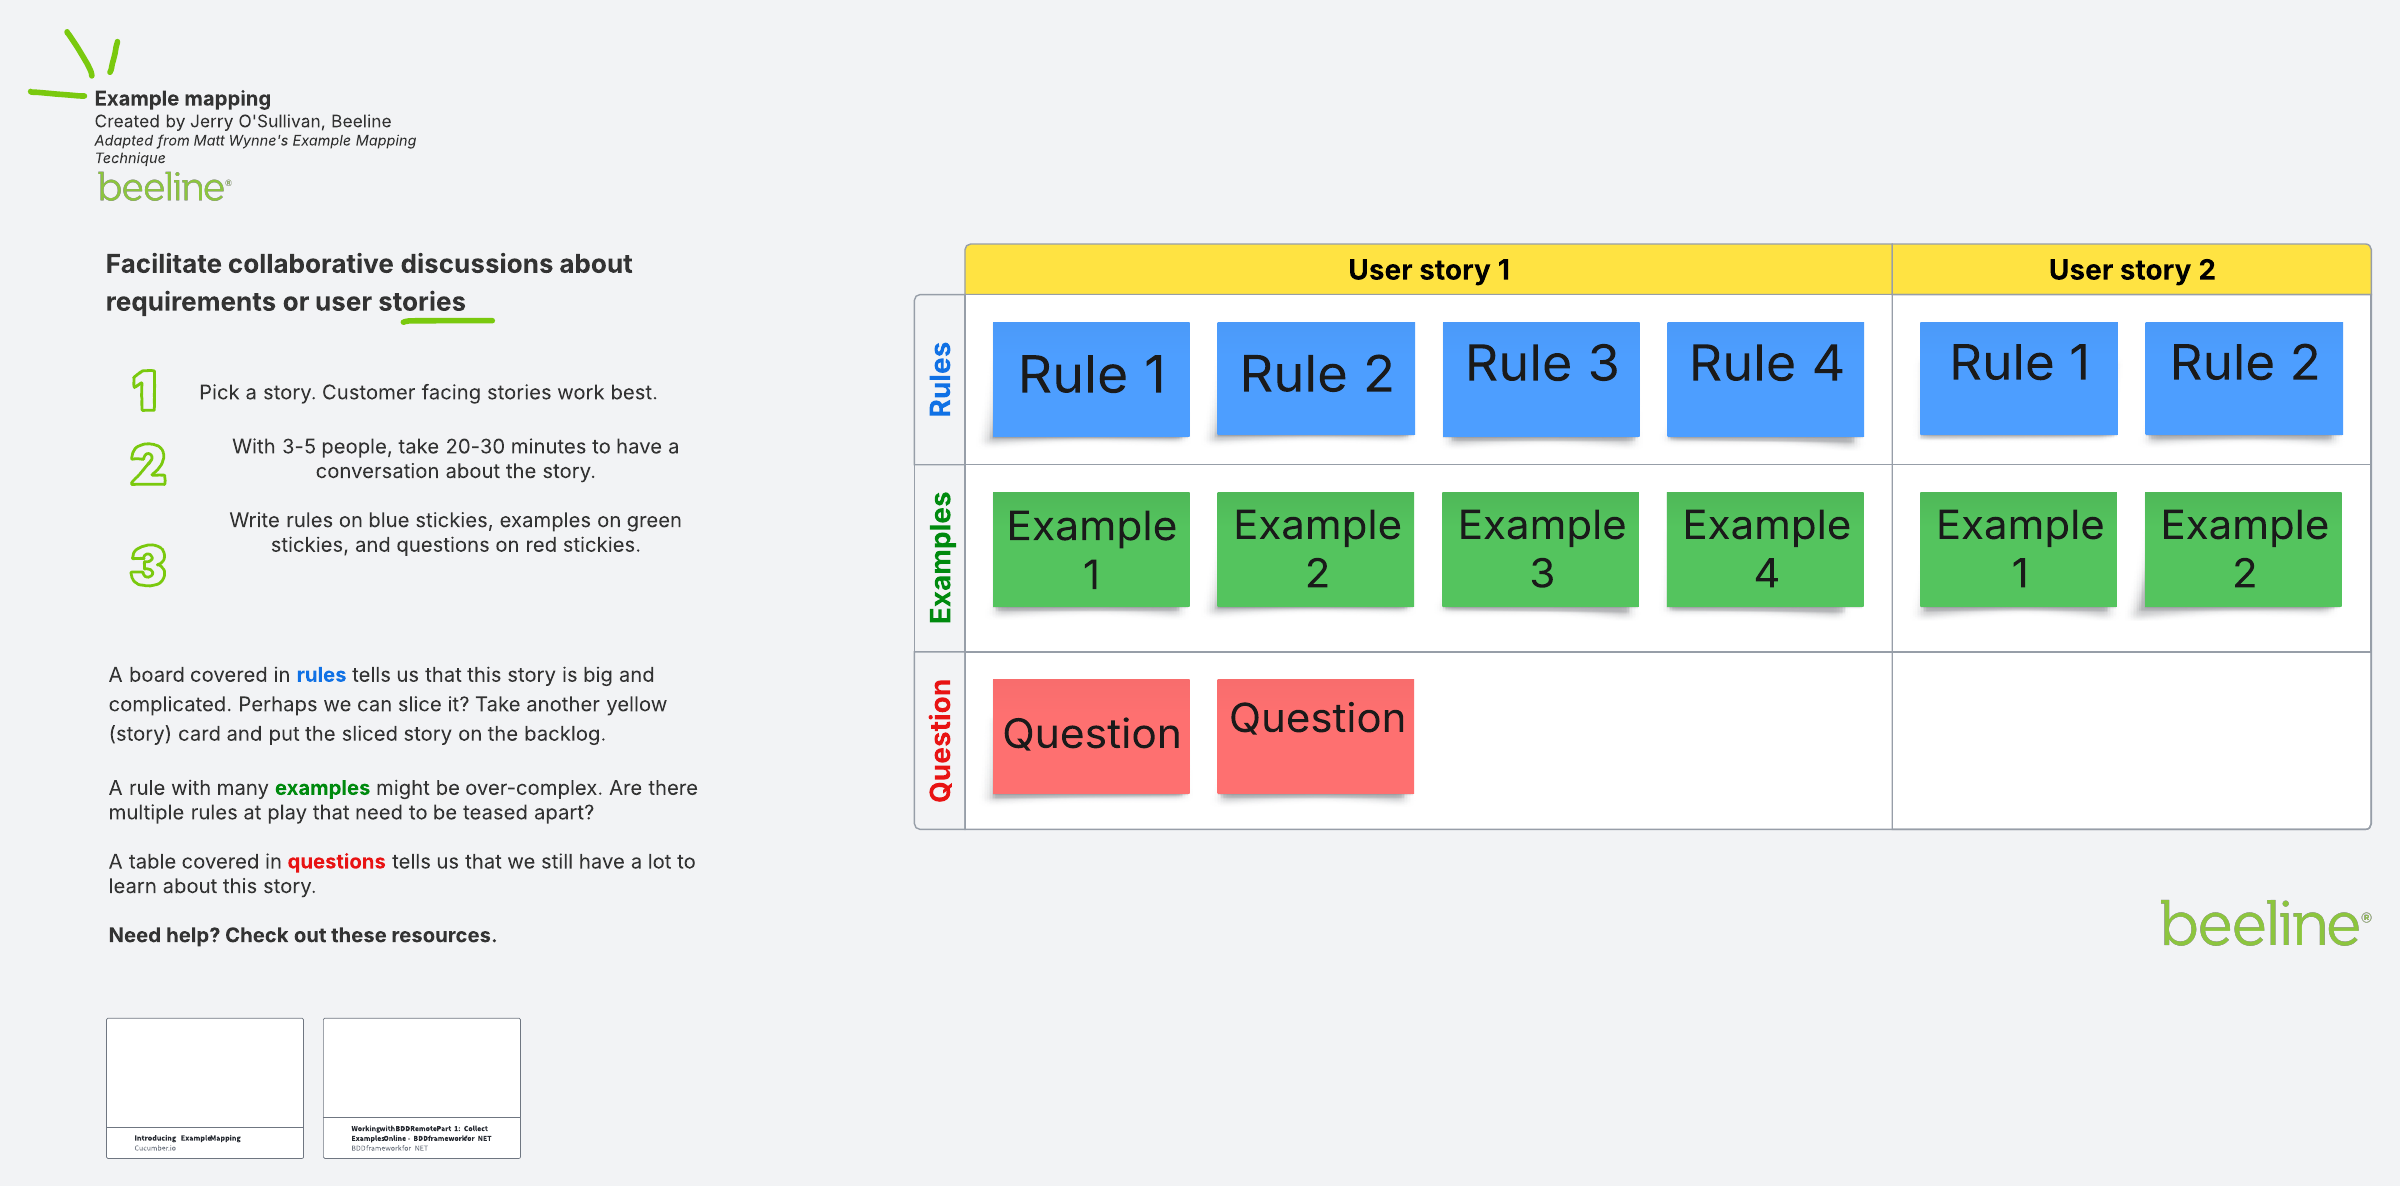Open the Introducing Example Mapping link card
The image size is (2400, 1186).
205,1088
